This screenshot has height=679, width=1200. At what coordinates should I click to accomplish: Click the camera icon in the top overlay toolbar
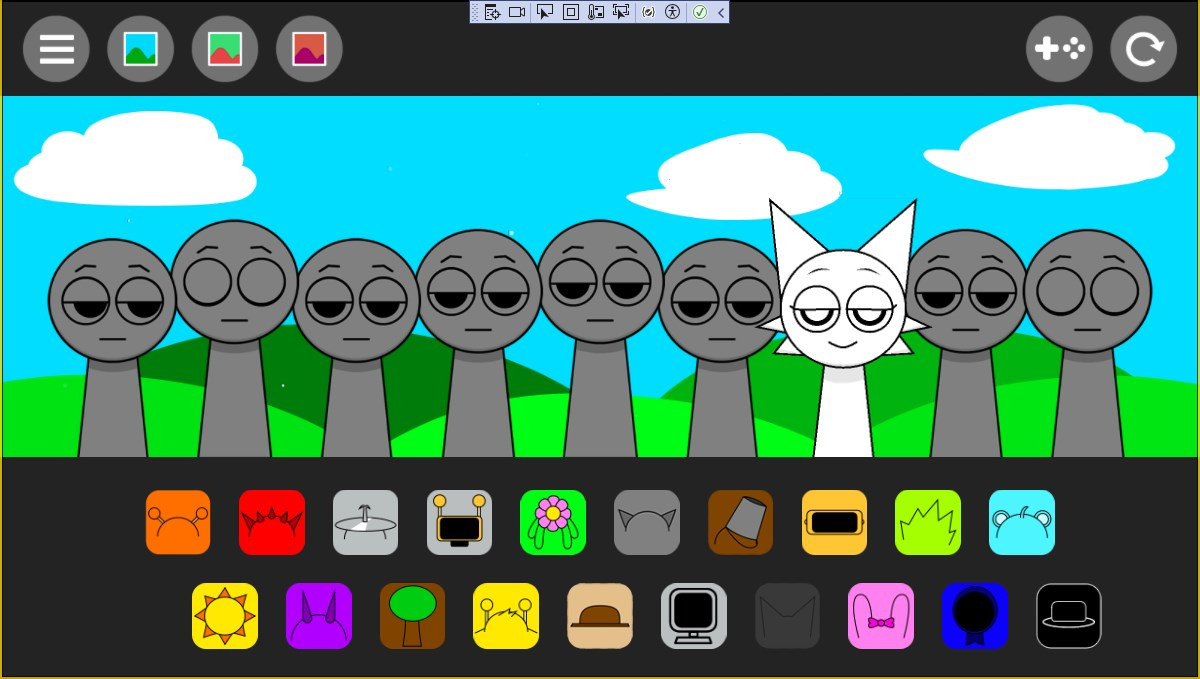click(517, 12)
